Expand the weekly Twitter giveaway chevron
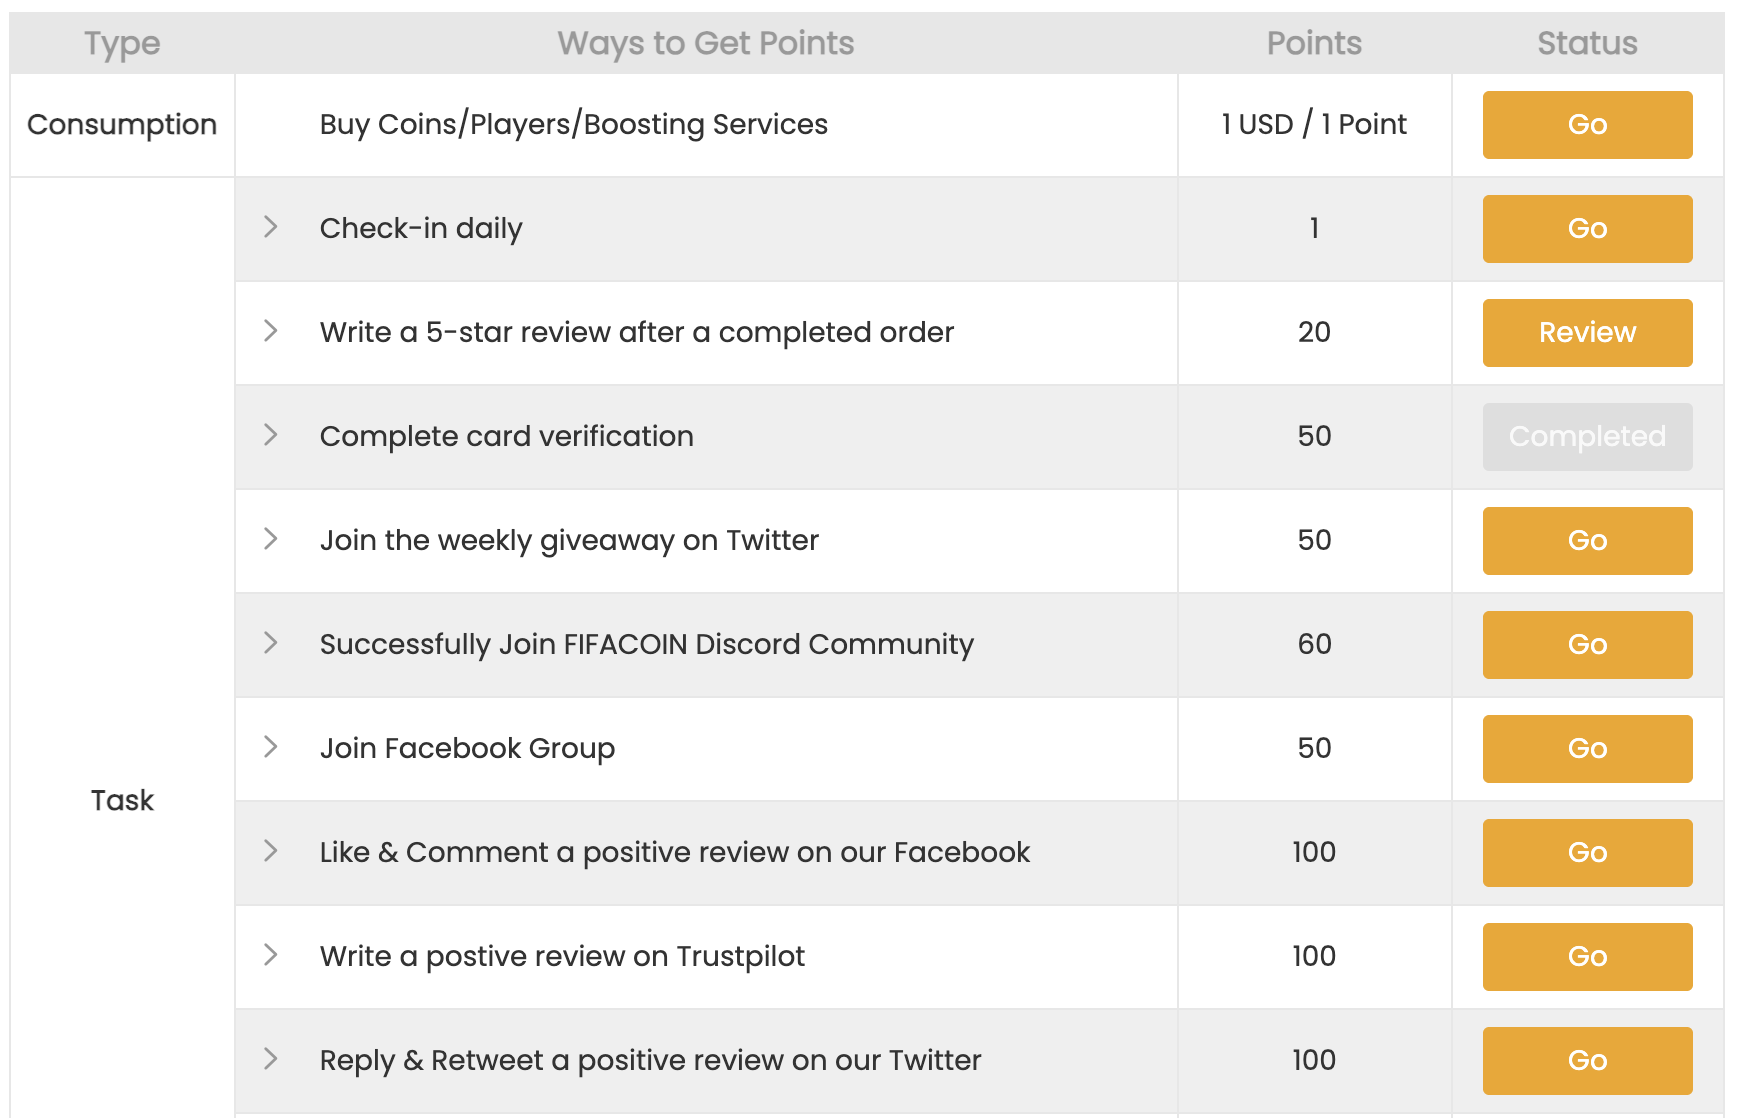 [x=270, y=539]
